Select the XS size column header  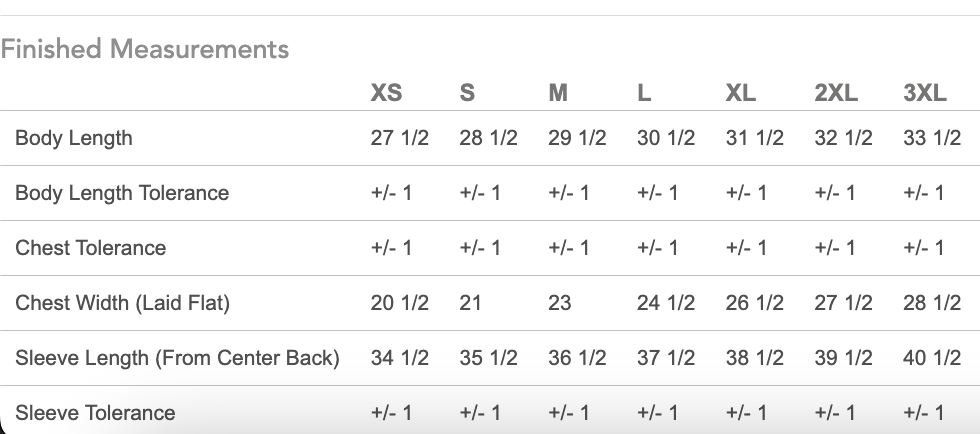click(x=386, y=93)
